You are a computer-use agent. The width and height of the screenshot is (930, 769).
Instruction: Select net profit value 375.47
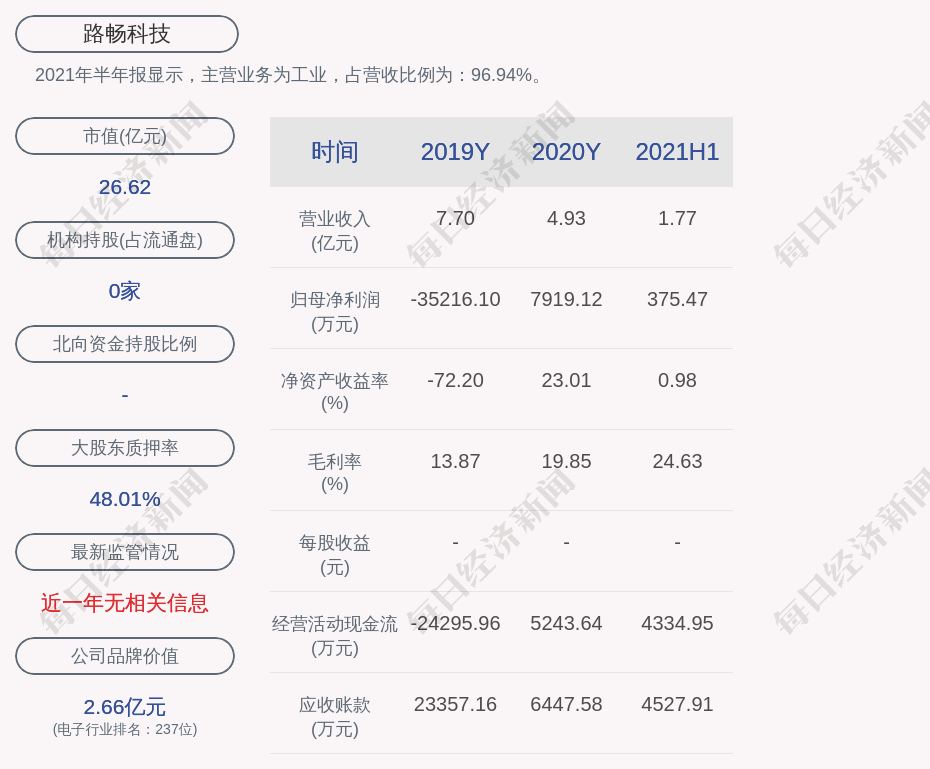coord(677,299)
